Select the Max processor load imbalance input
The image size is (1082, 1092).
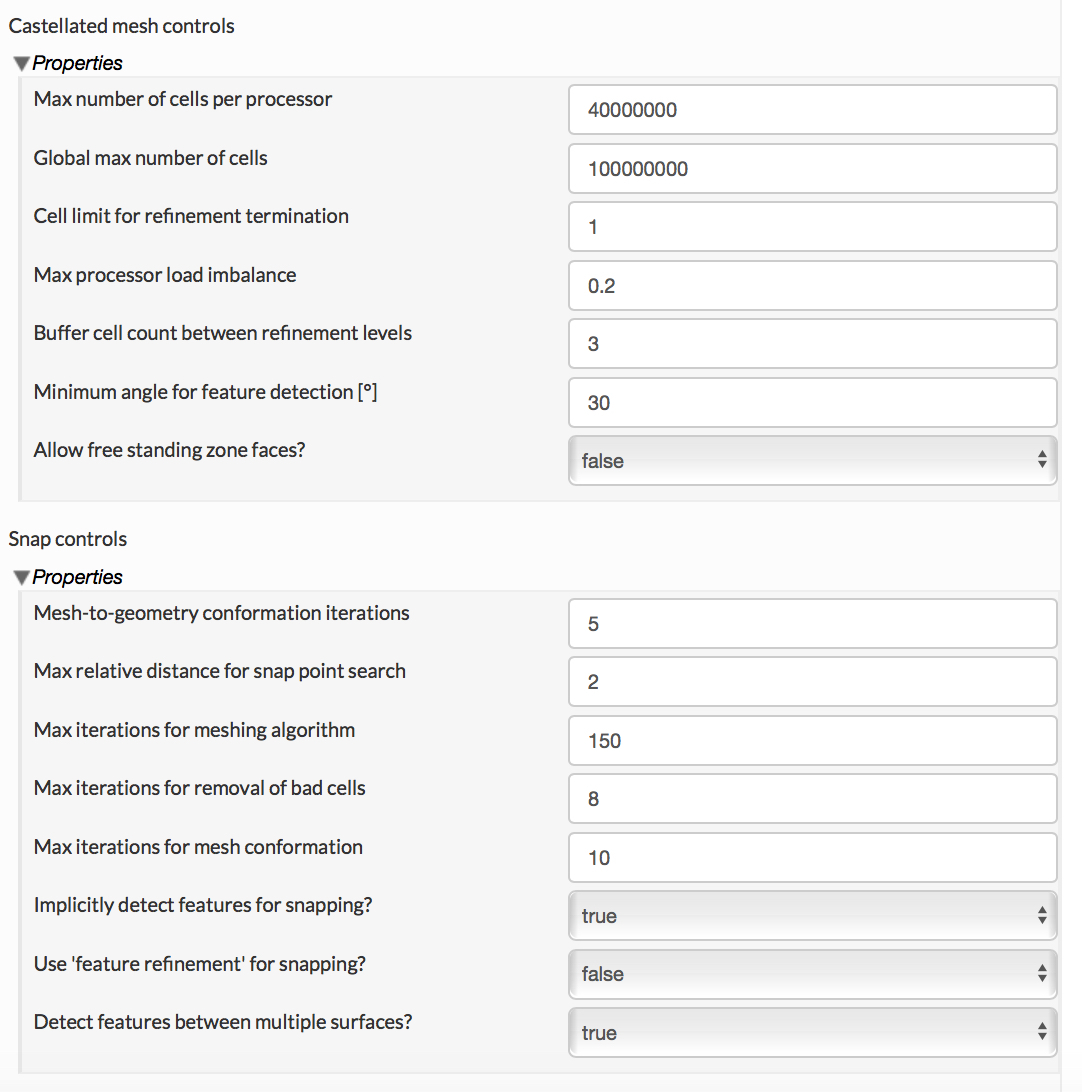tap(812, 286)
